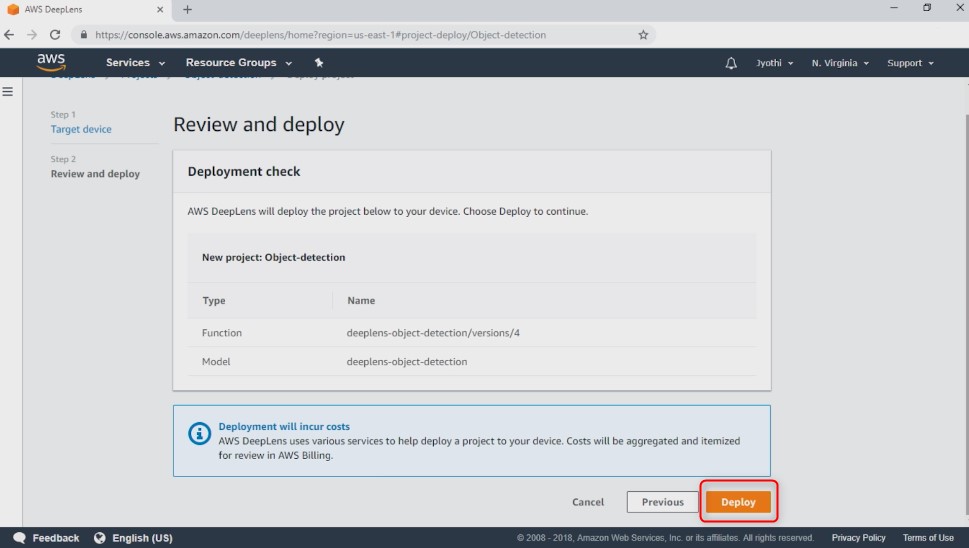Change language from English (US)
Viewport: 969px width, 548px height.
click(x=142, y=537)
